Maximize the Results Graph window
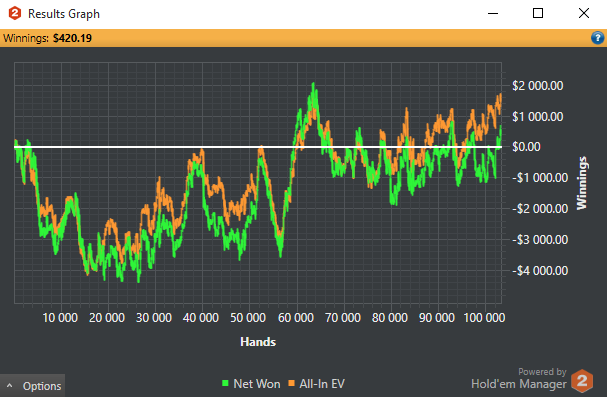Image resolution: width=607 pixels, height=397 pixels. [538, 14]
